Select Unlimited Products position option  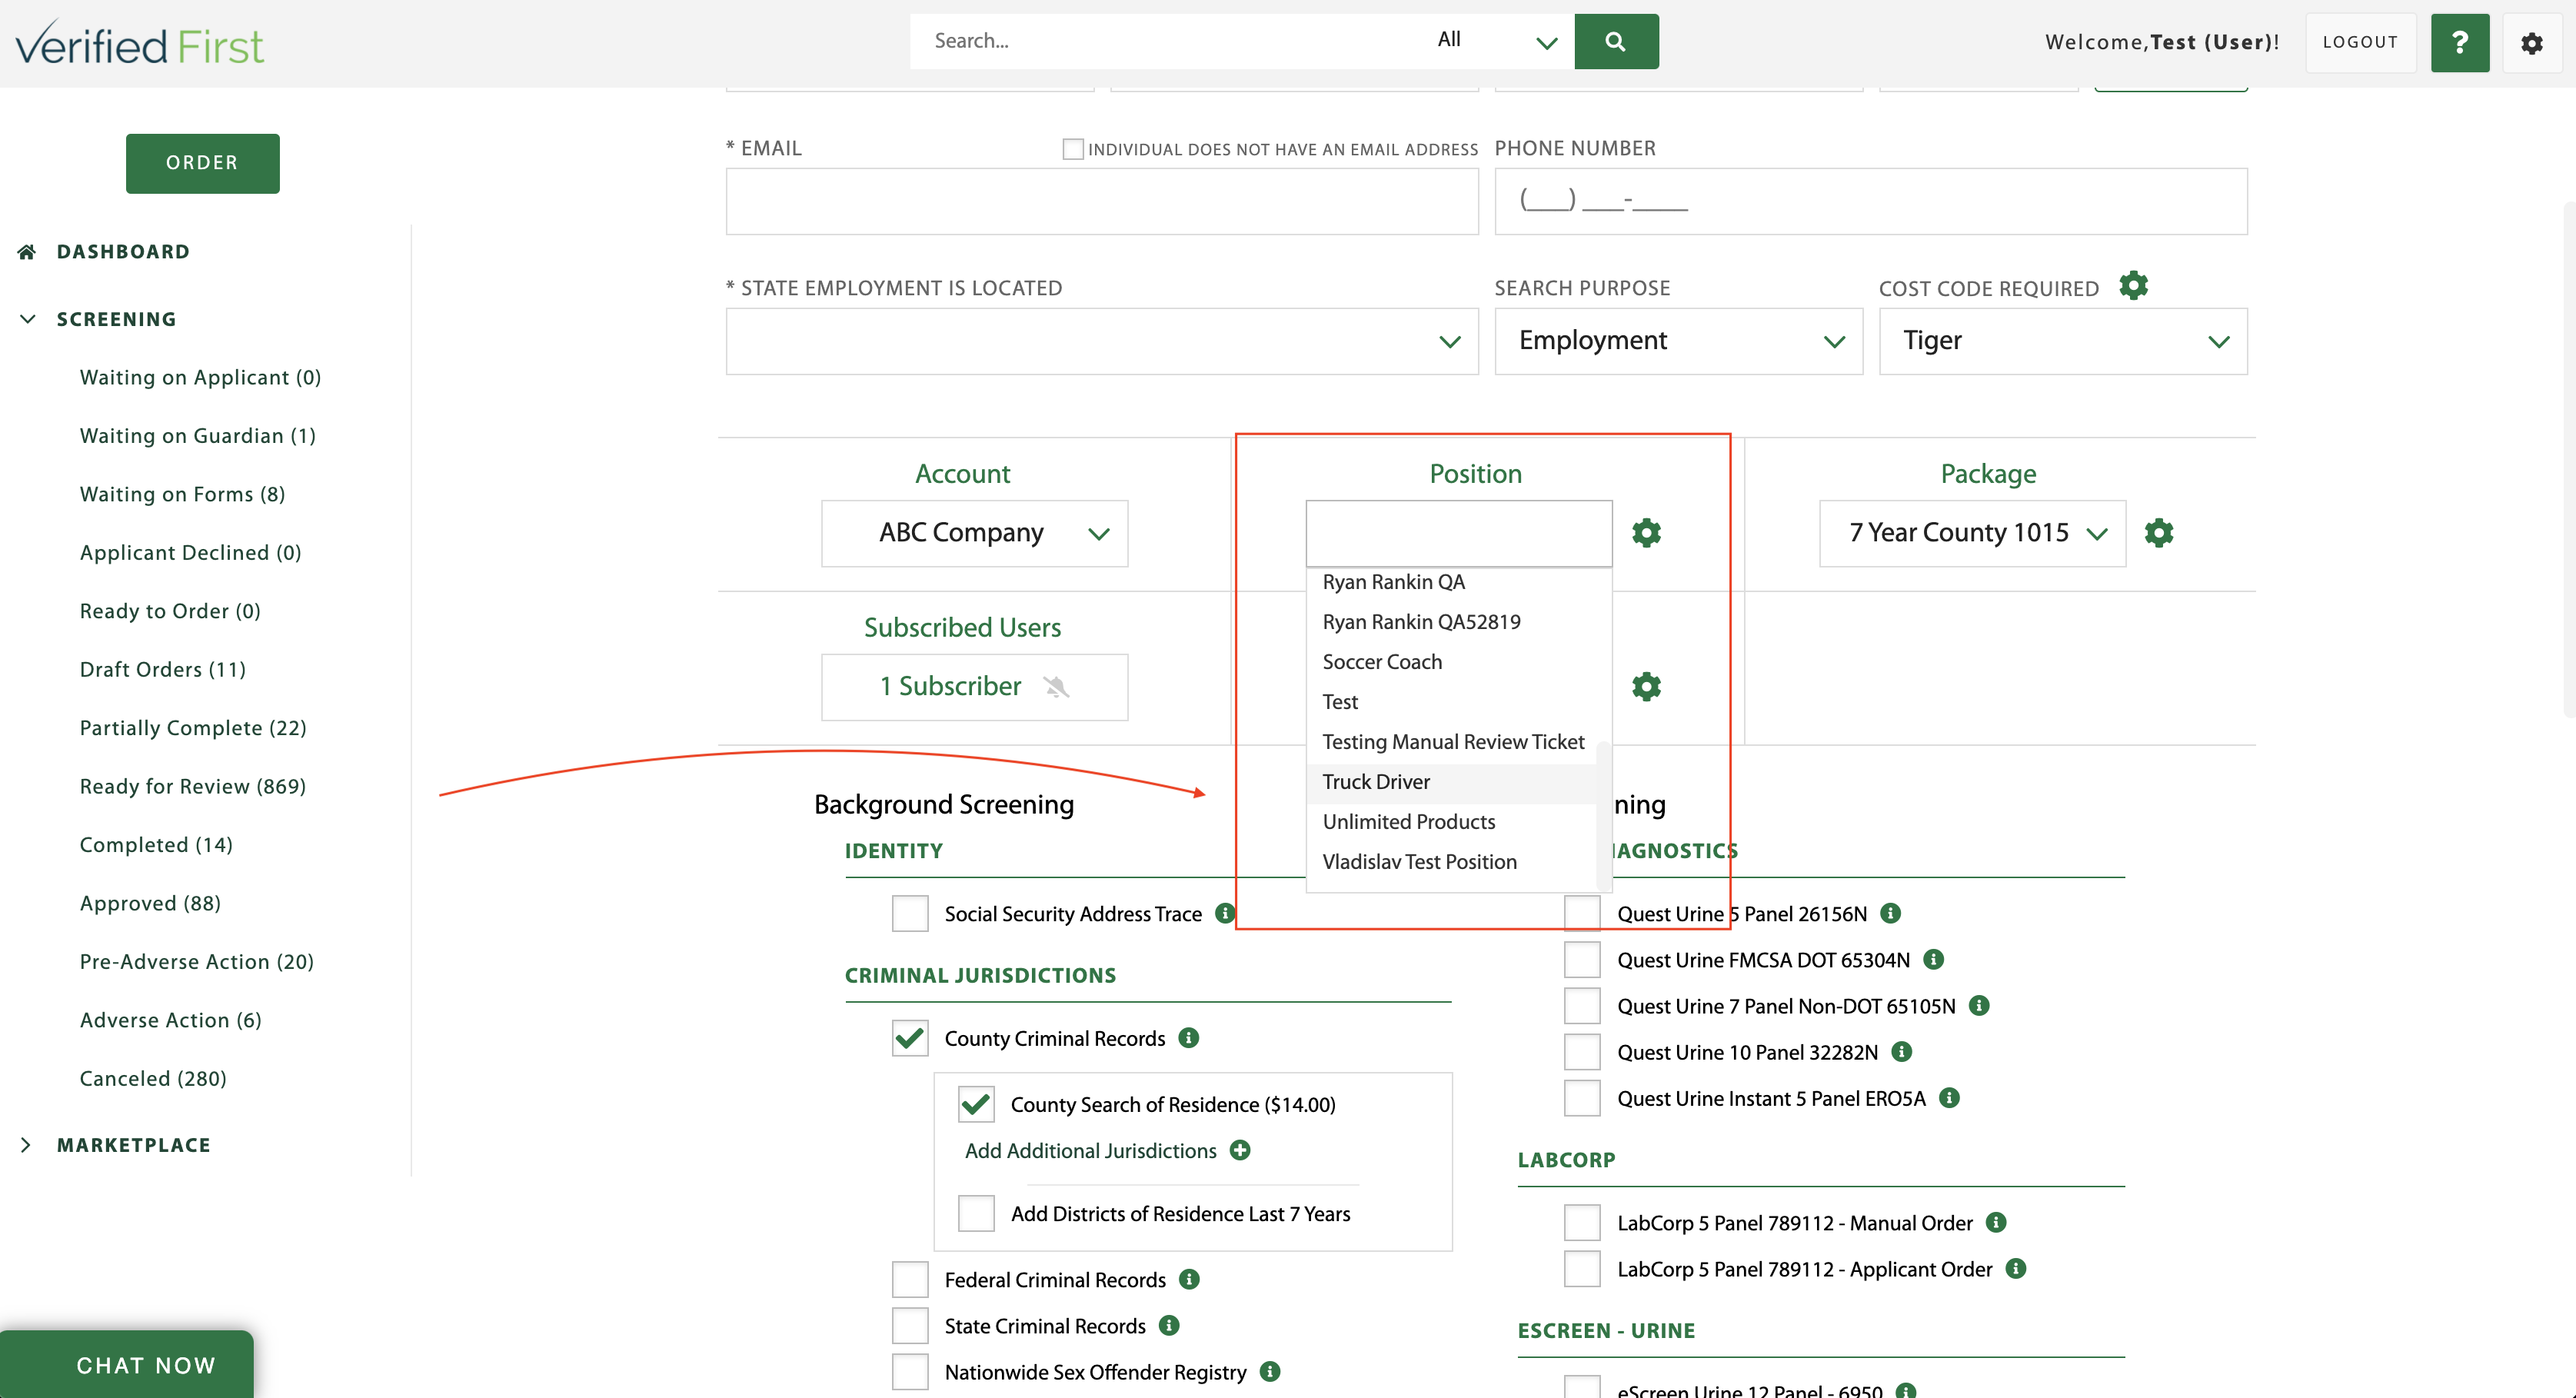[x=1451, y=822]
